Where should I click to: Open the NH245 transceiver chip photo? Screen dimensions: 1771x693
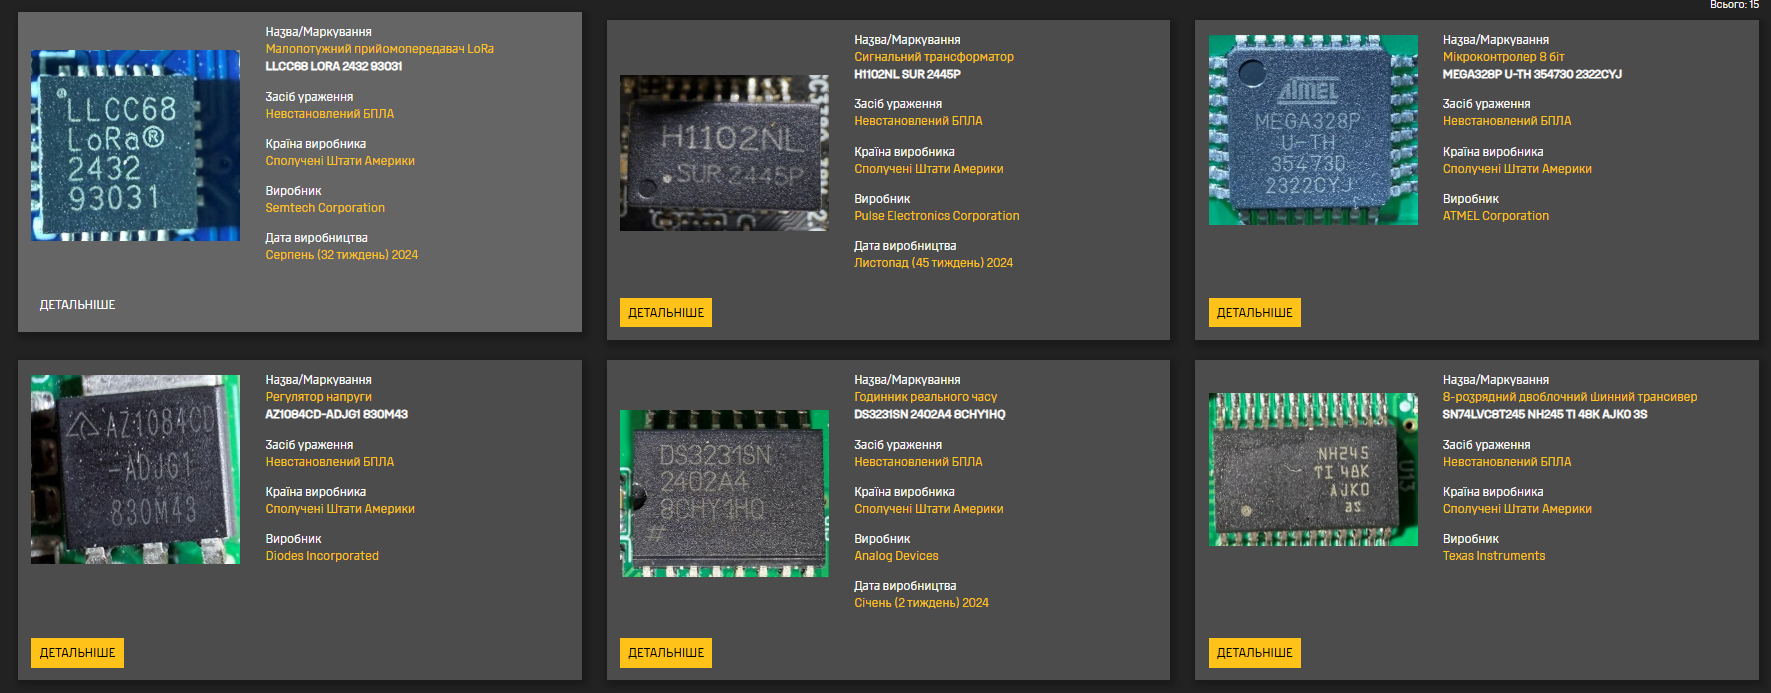[1313, 469]
